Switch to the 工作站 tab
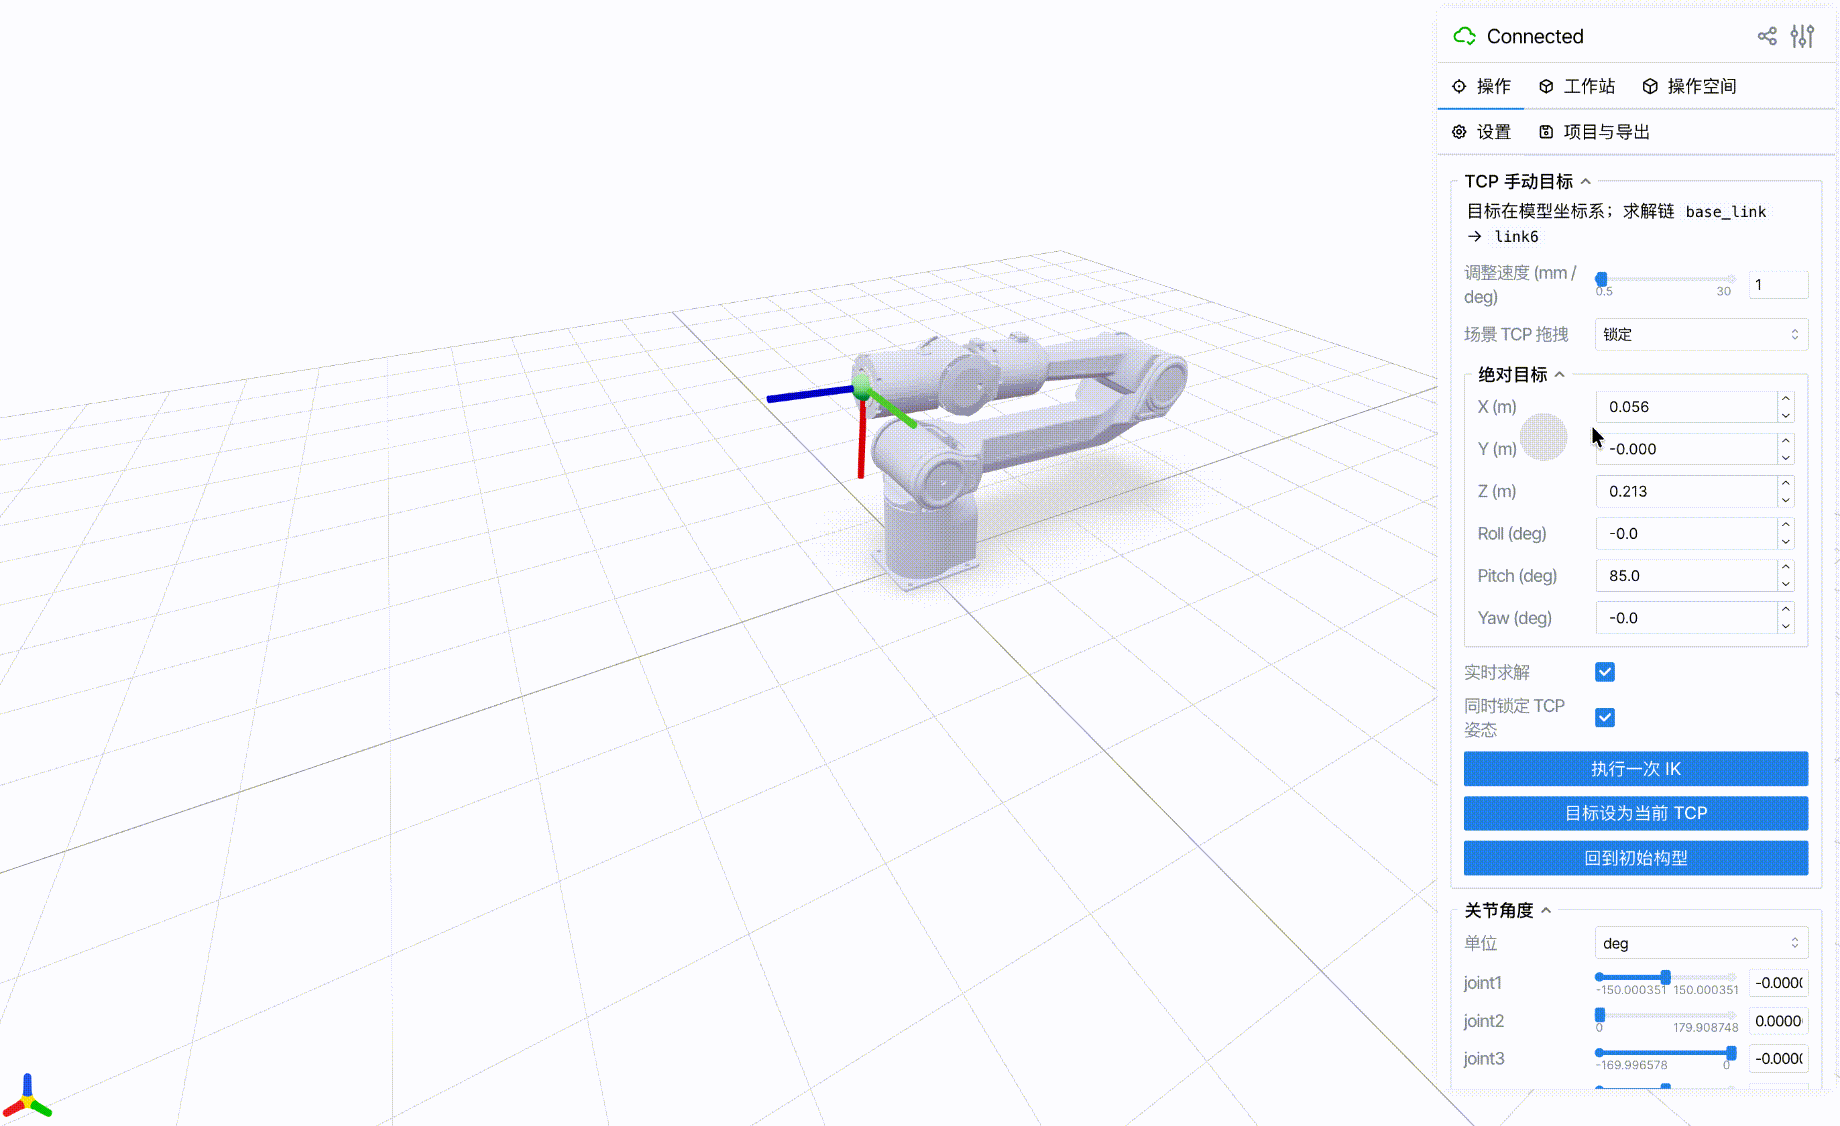The image size is (1840, 1126). coord(1577,86)
